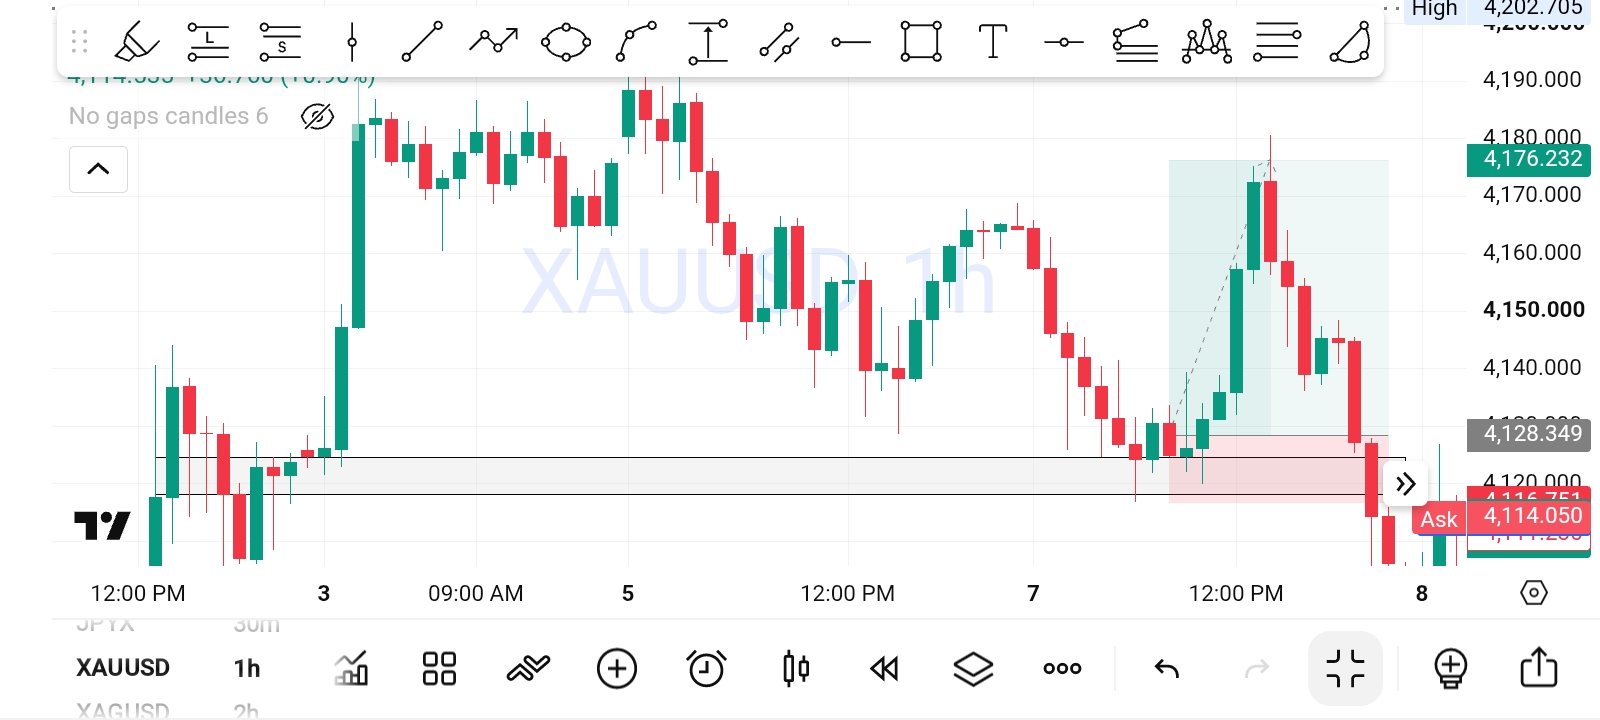This screenshot has width=1600, height=720.
Task: Select the head and shoulders pattern tool
Action: pos(1207,42)
